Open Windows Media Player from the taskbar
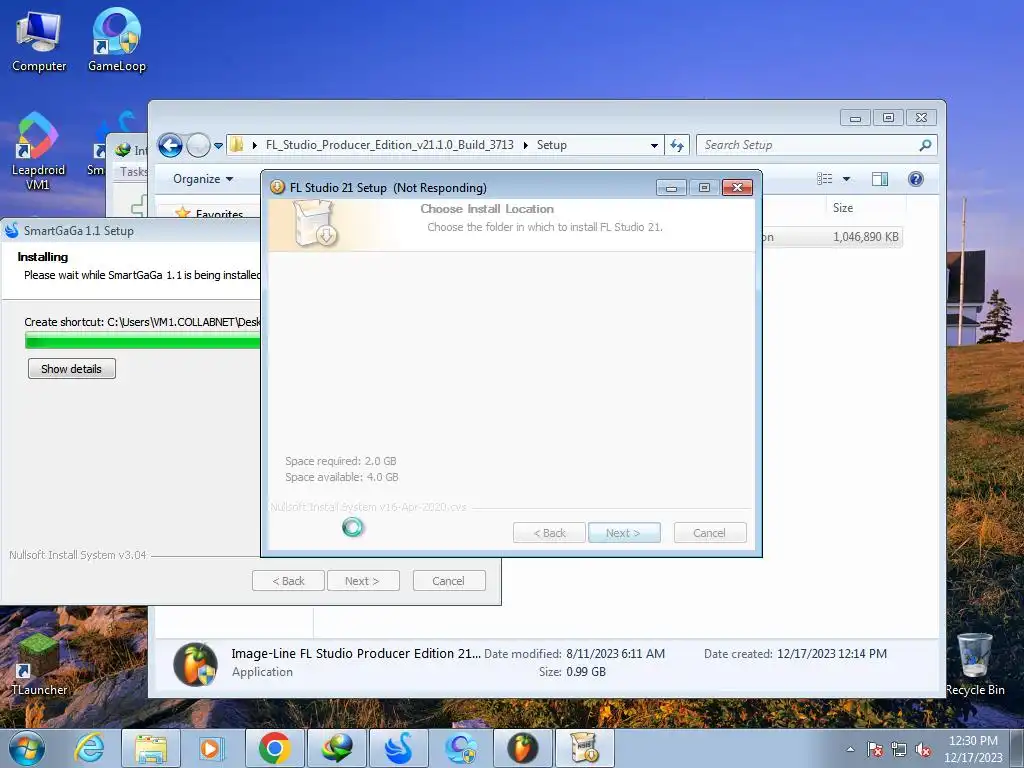The image size is (1024, 768). [x=212, y=748]
